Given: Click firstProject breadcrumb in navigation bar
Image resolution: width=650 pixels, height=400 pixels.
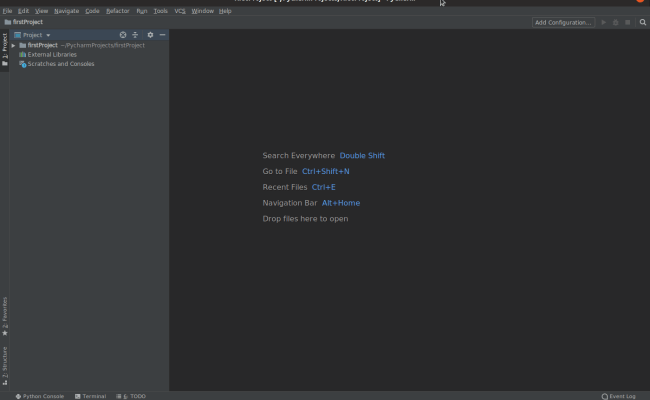Looking at the screenshot, I should click(24, 22).
